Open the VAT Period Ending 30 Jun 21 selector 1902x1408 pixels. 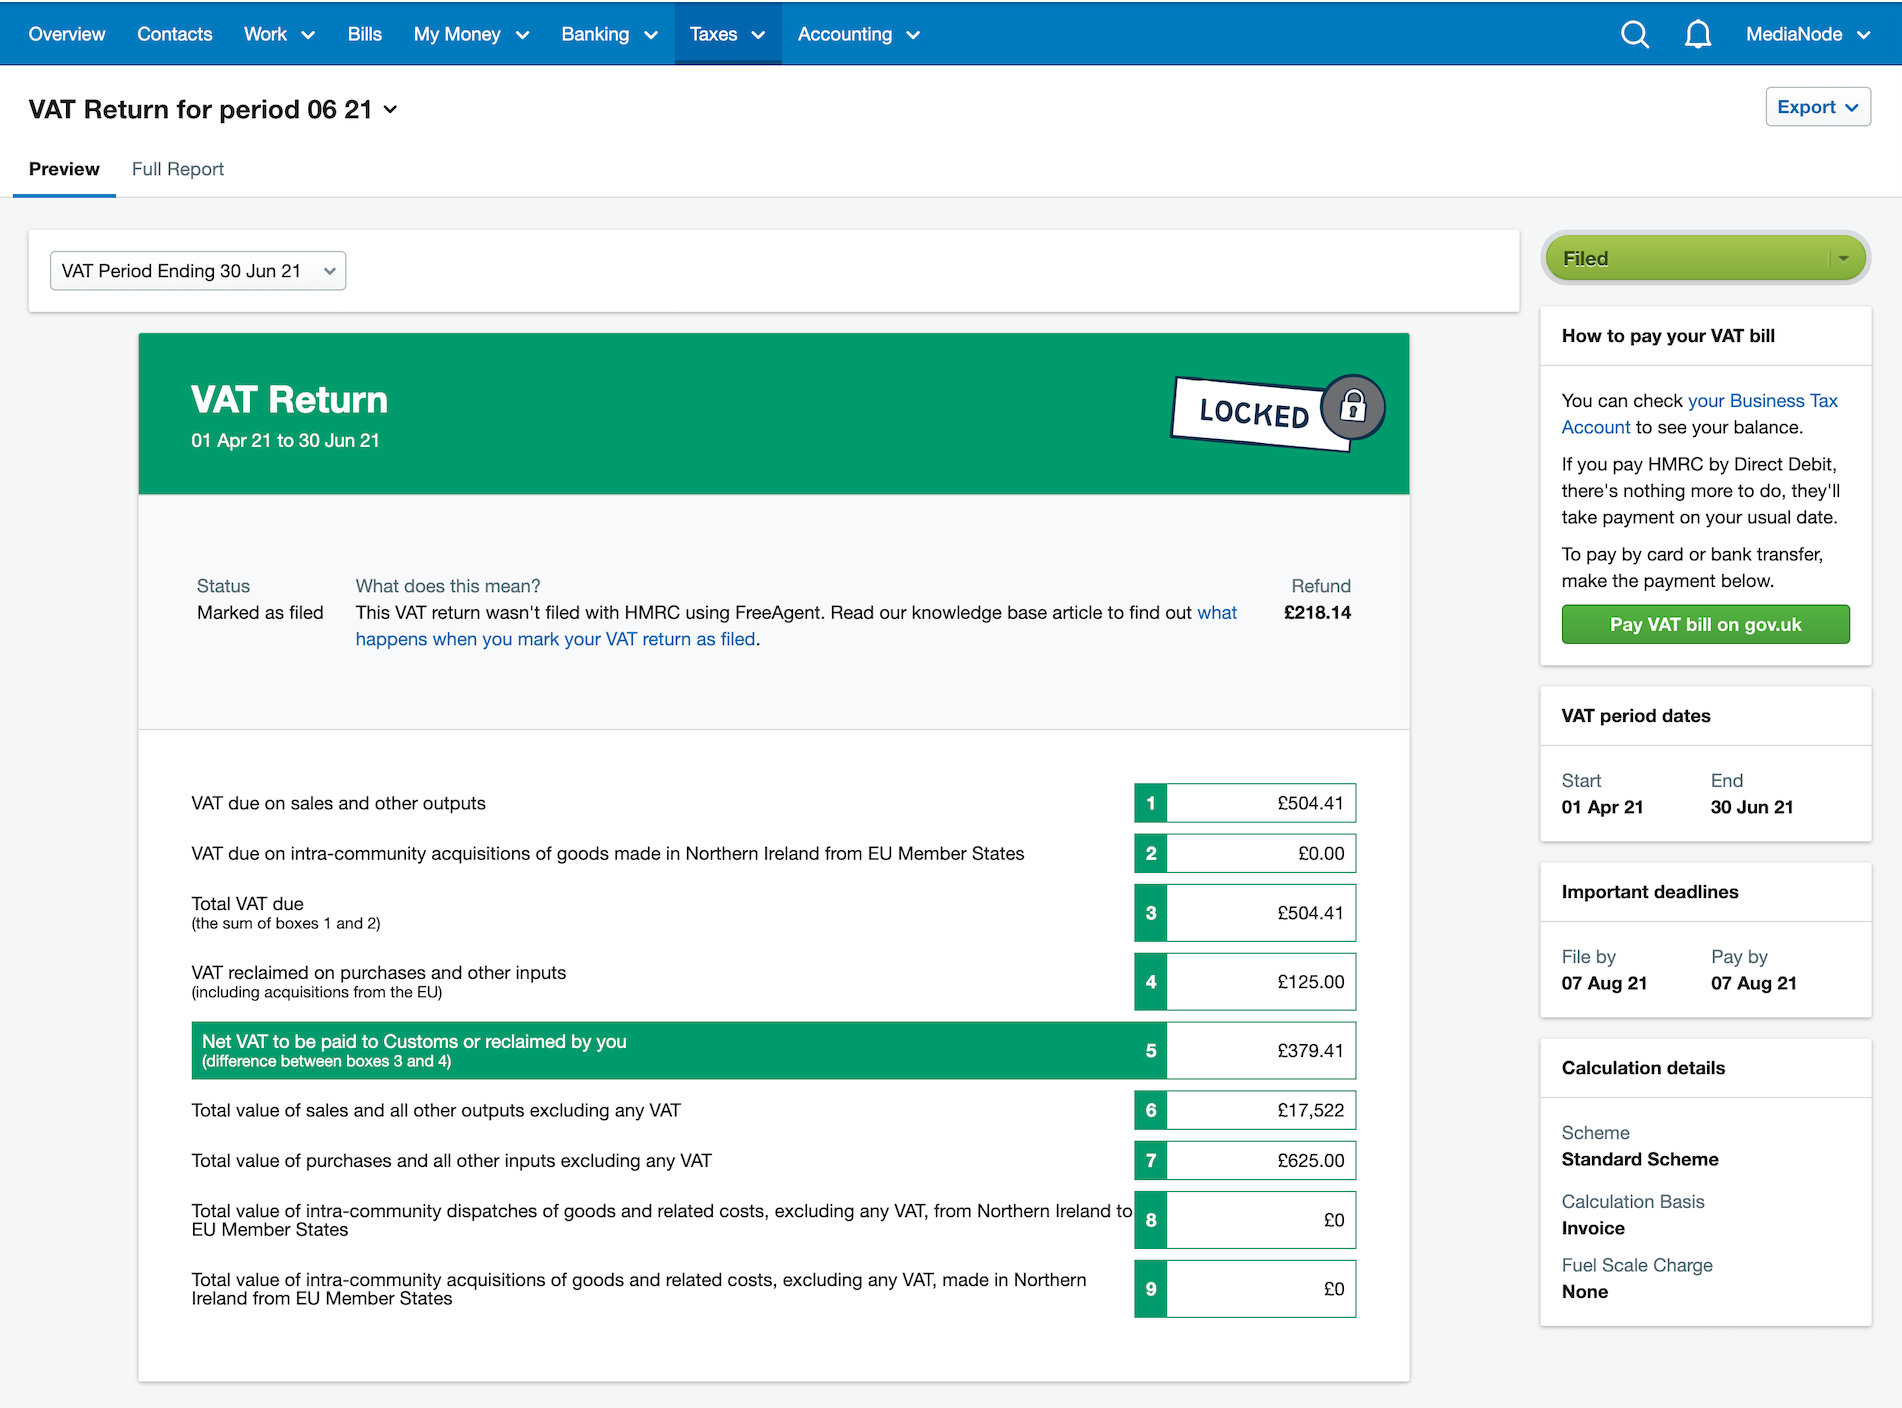coord(197,270)
